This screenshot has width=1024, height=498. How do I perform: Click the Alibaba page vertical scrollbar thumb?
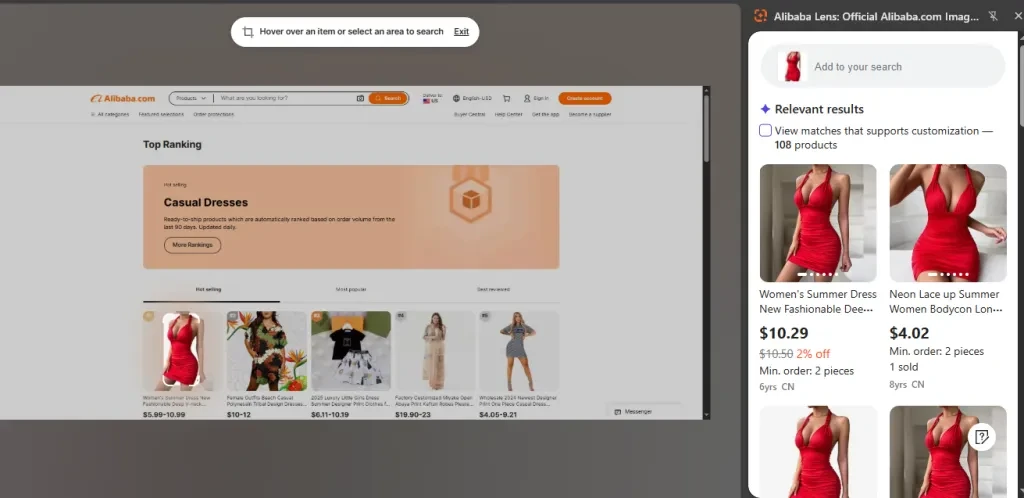pyautogui.click(x=706, y=131)
